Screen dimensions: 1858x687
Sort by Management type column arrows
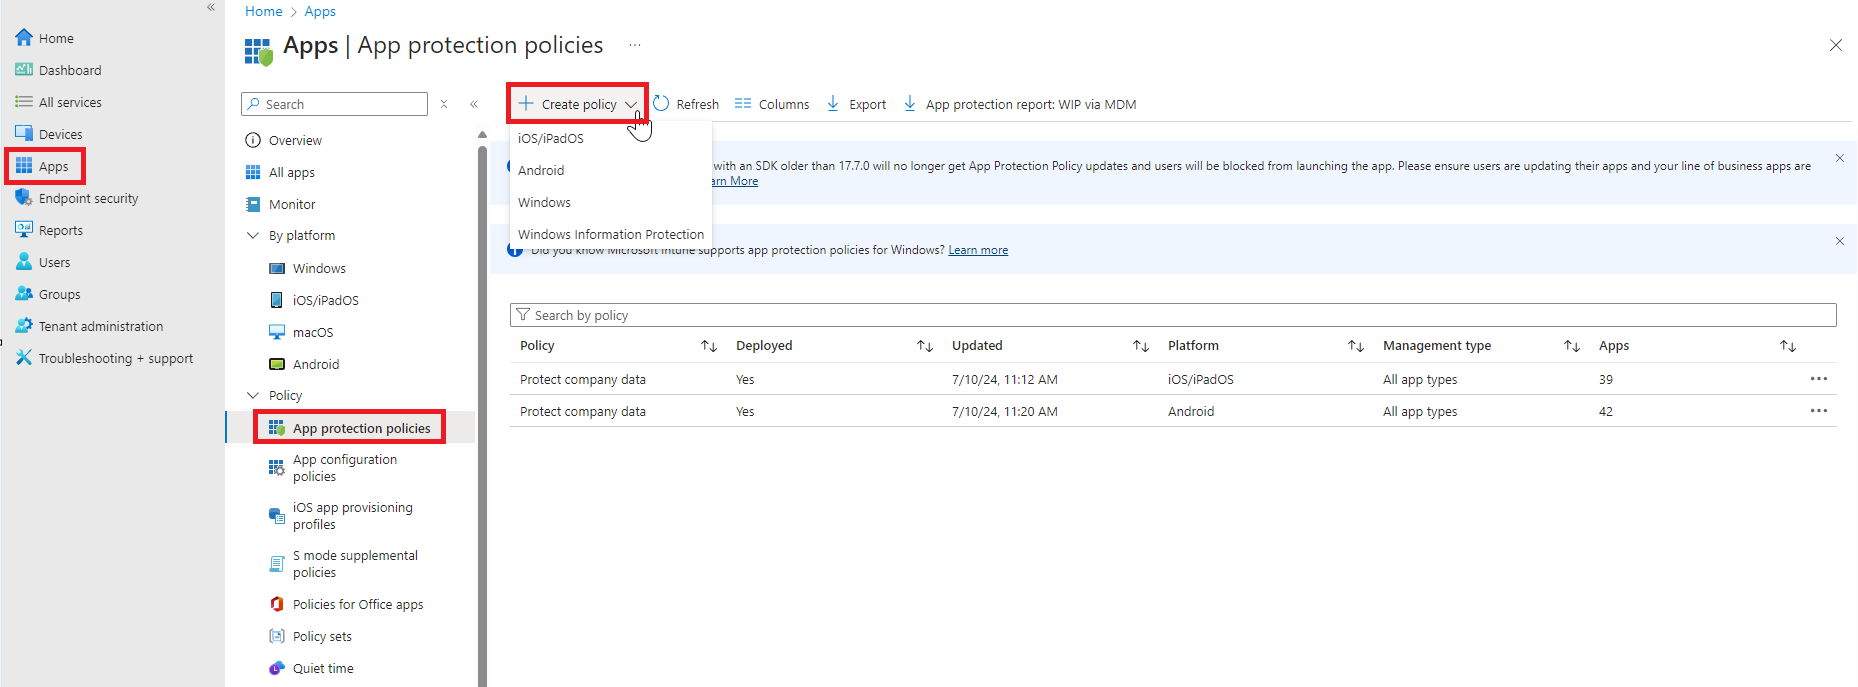[1572, 346]
